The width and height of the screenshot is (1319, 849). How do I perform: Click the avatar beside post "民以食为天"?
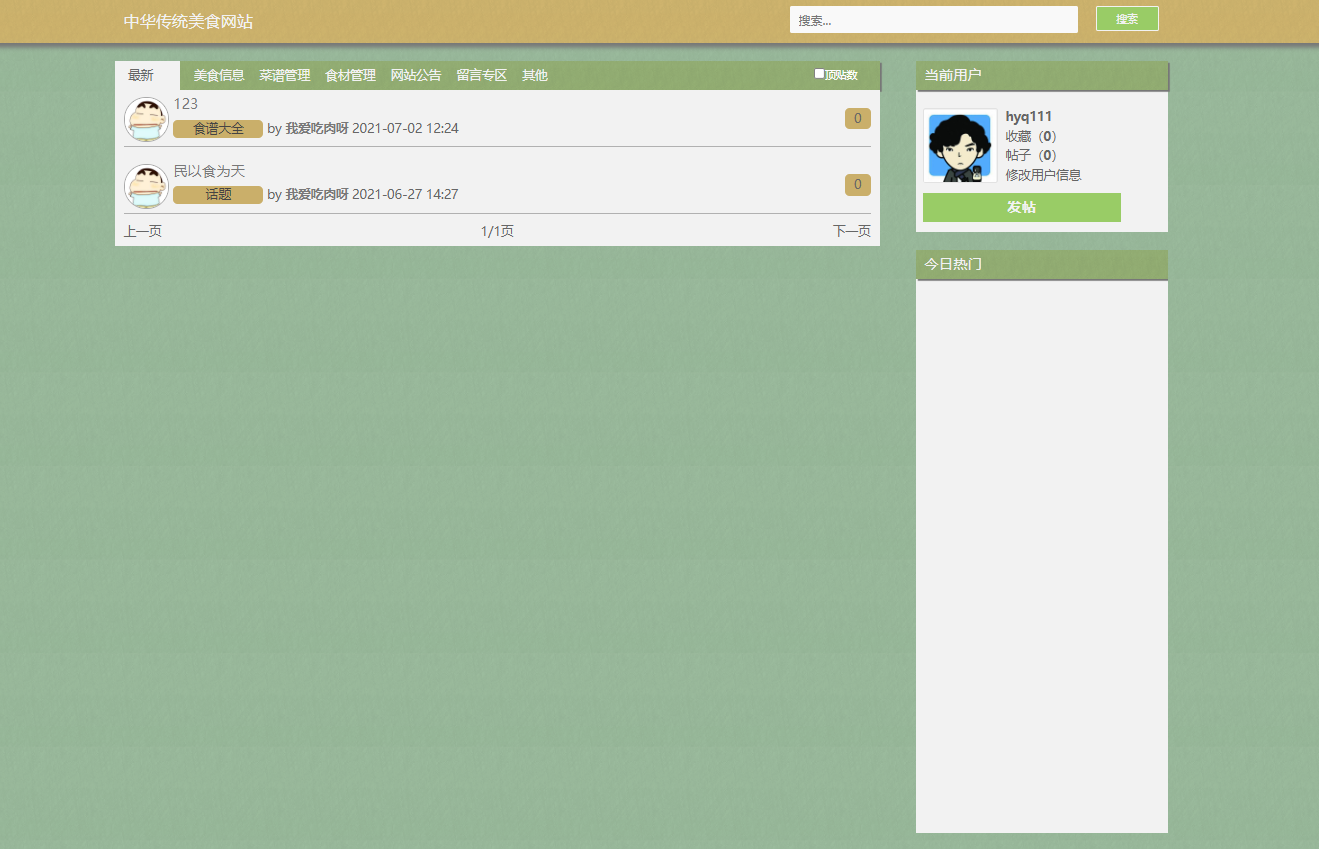coord(146,186)
